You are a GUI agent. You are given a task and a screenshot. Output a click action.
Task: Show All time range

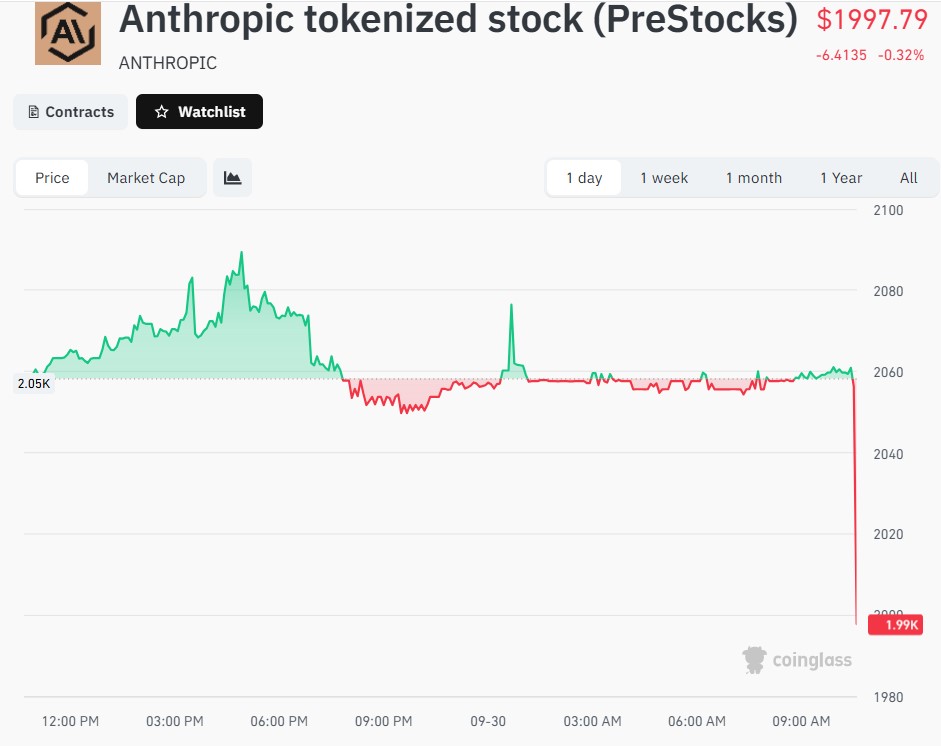pyautogui.click(x=909, y=178)
